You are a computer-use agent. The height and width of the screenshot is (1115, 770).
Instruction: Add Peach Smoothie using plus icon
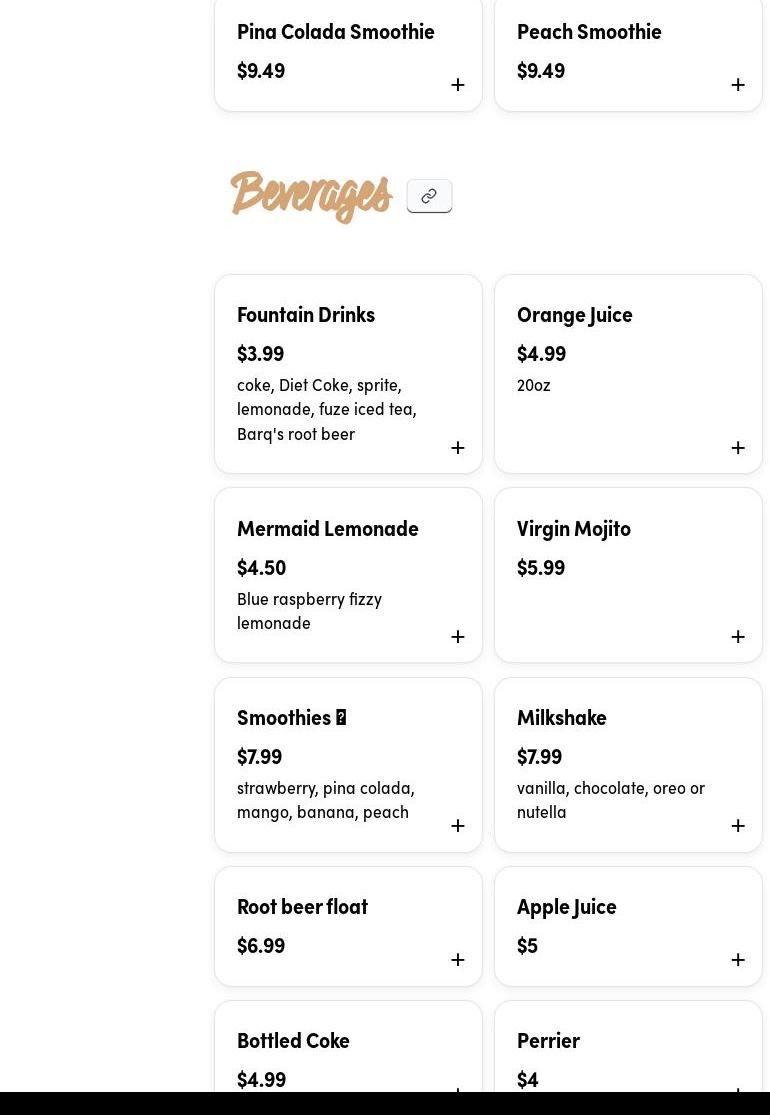pos(738,85)
